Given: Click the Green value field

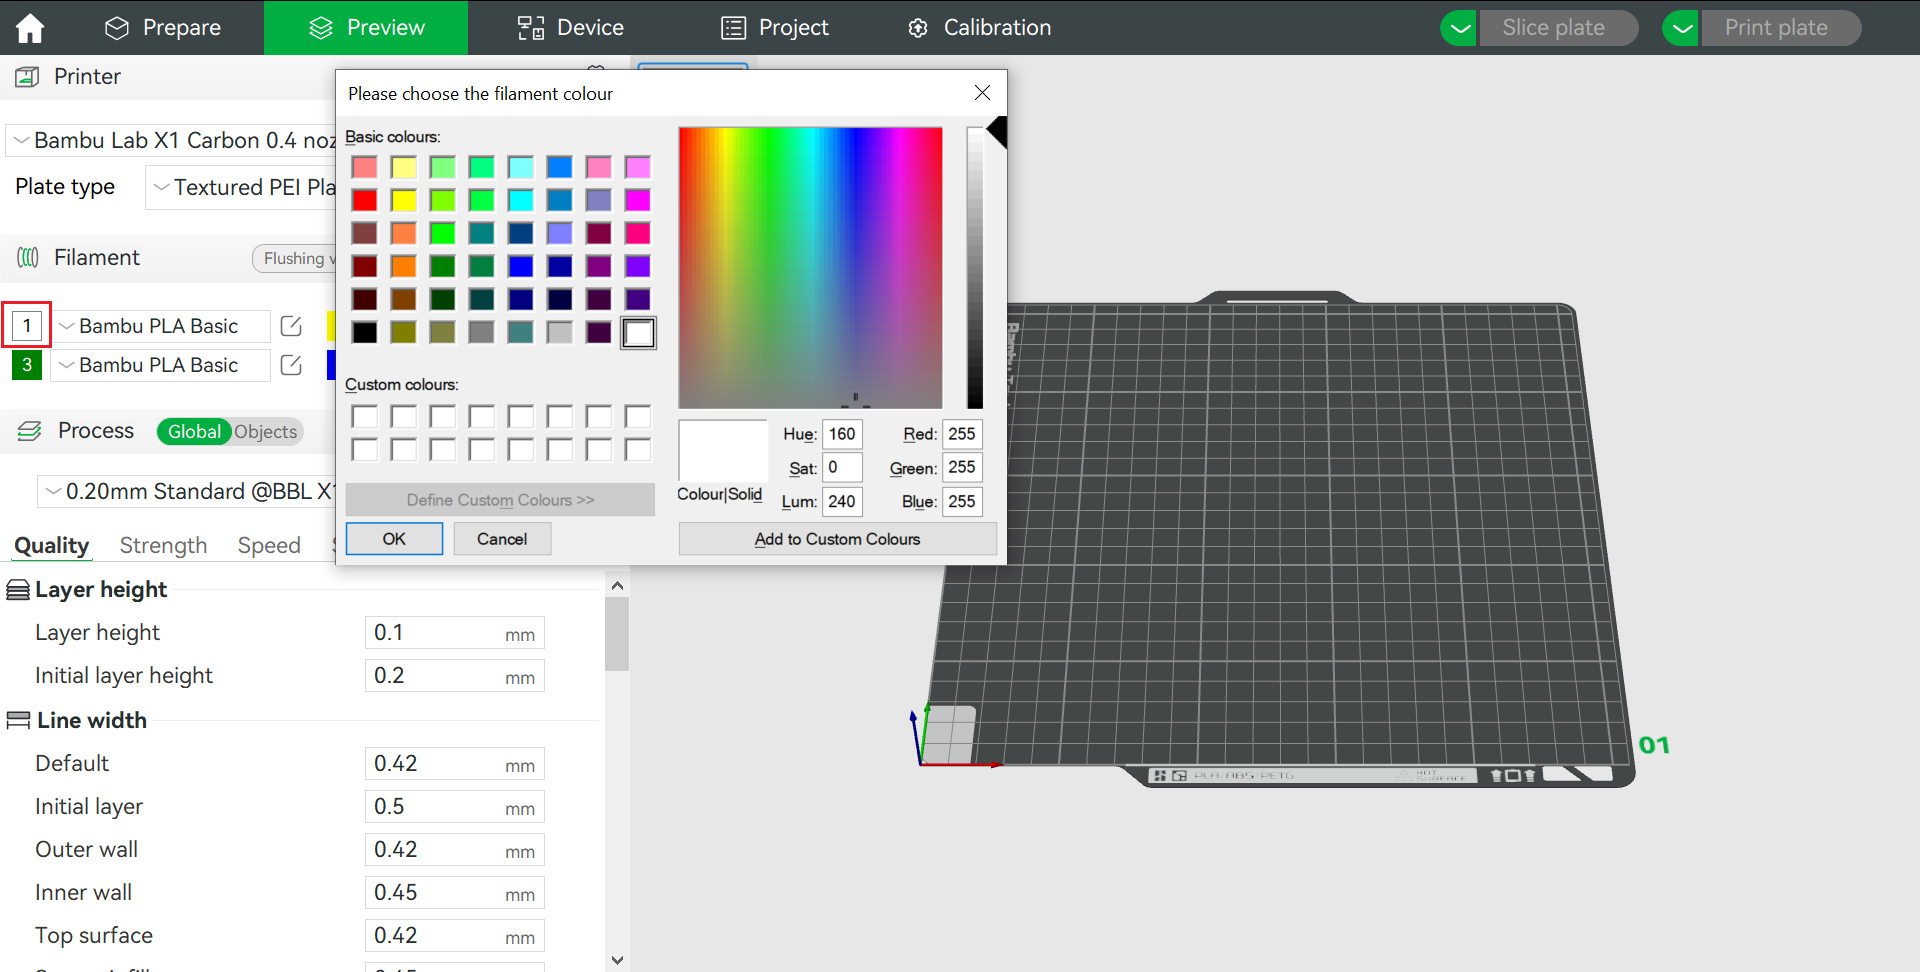Looking at the screenshot, I should pos(962,467).
